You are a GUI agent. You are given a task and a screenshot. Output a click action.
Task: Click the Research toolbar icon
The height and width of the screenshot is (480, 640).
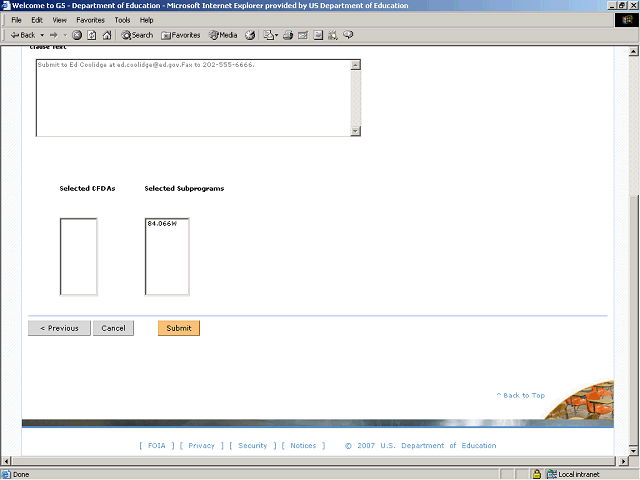point(333,35)
